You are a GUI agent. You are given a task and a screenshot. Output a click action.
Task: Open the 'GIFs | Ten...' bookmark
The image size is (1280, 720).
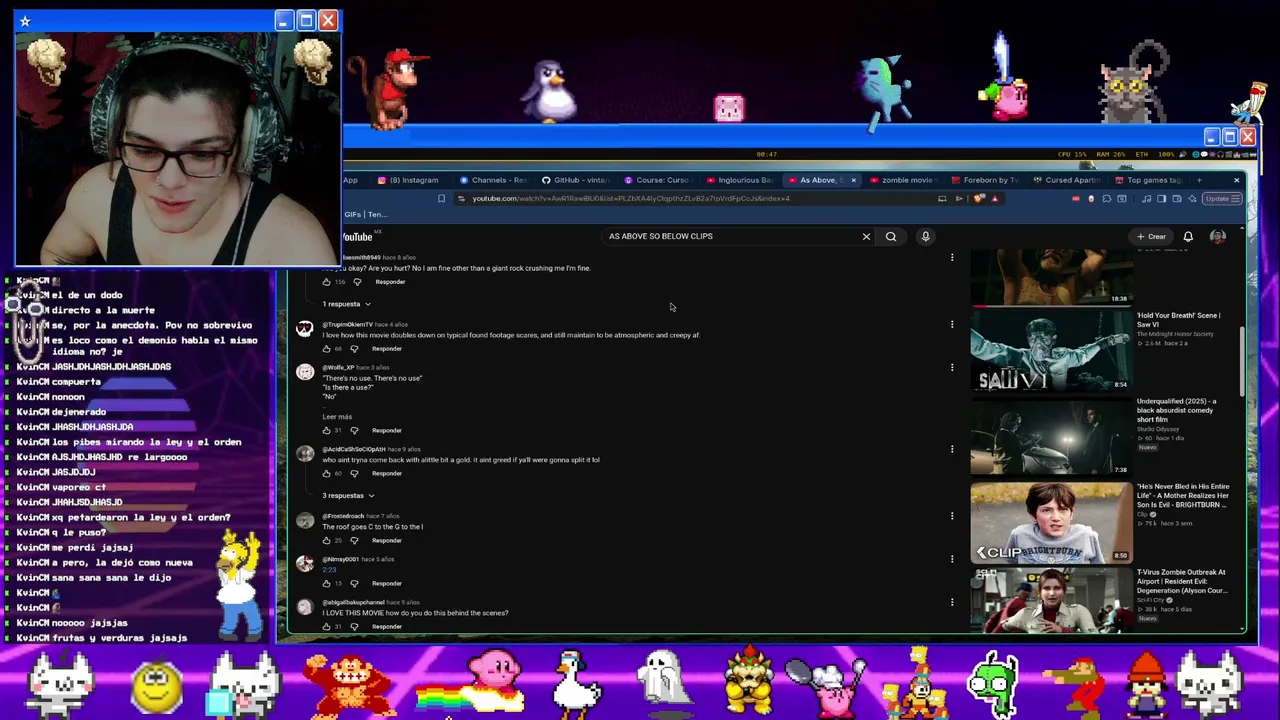pyautogui.click(x=365, y=215)
